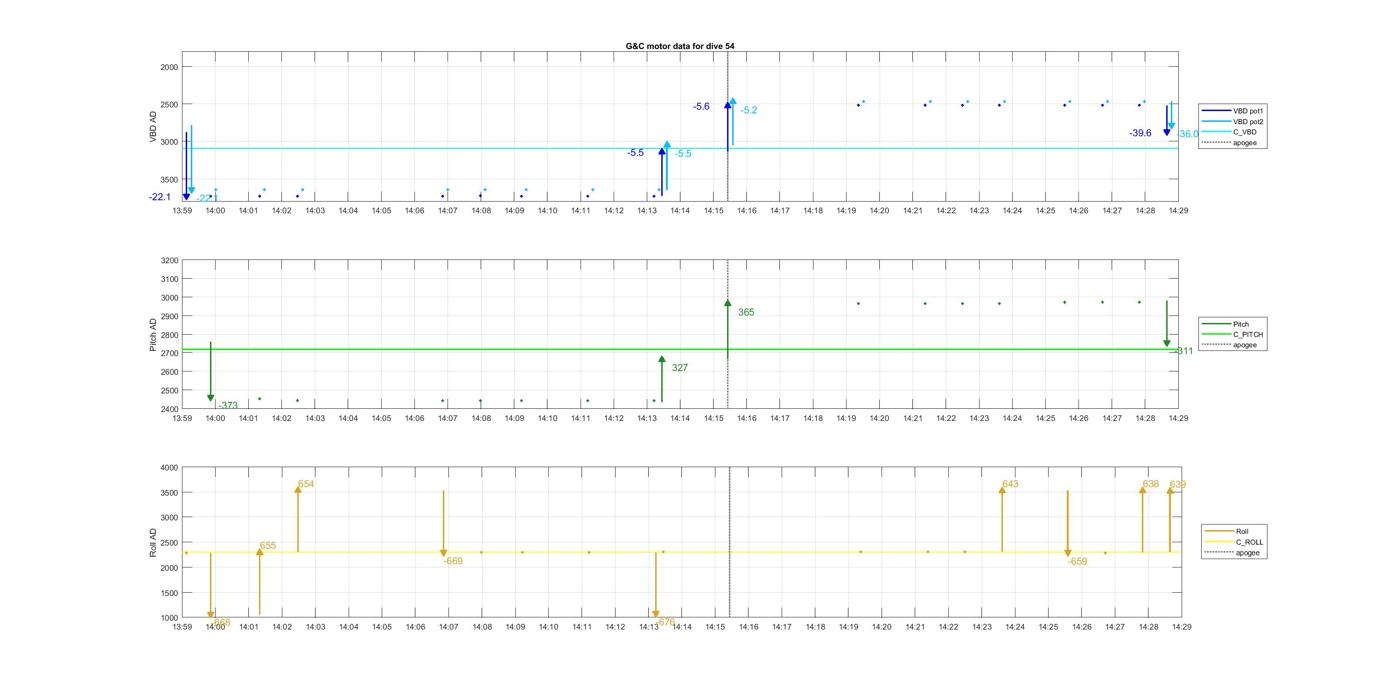Click the figure title "G&C motor data for dive 54"
This screenshot has height=693, width=1400.
click(x=680, y=46)
